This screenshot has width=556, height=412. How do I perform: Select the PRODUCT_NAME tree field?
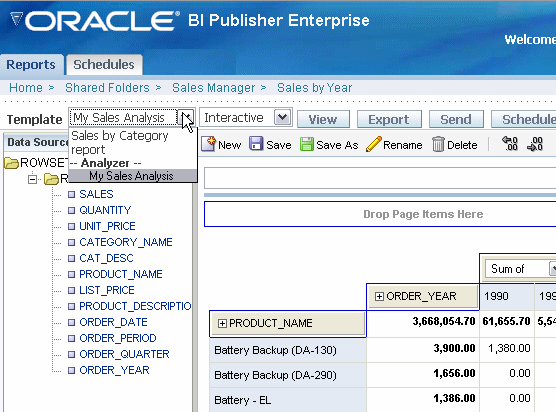pos(121,274)
